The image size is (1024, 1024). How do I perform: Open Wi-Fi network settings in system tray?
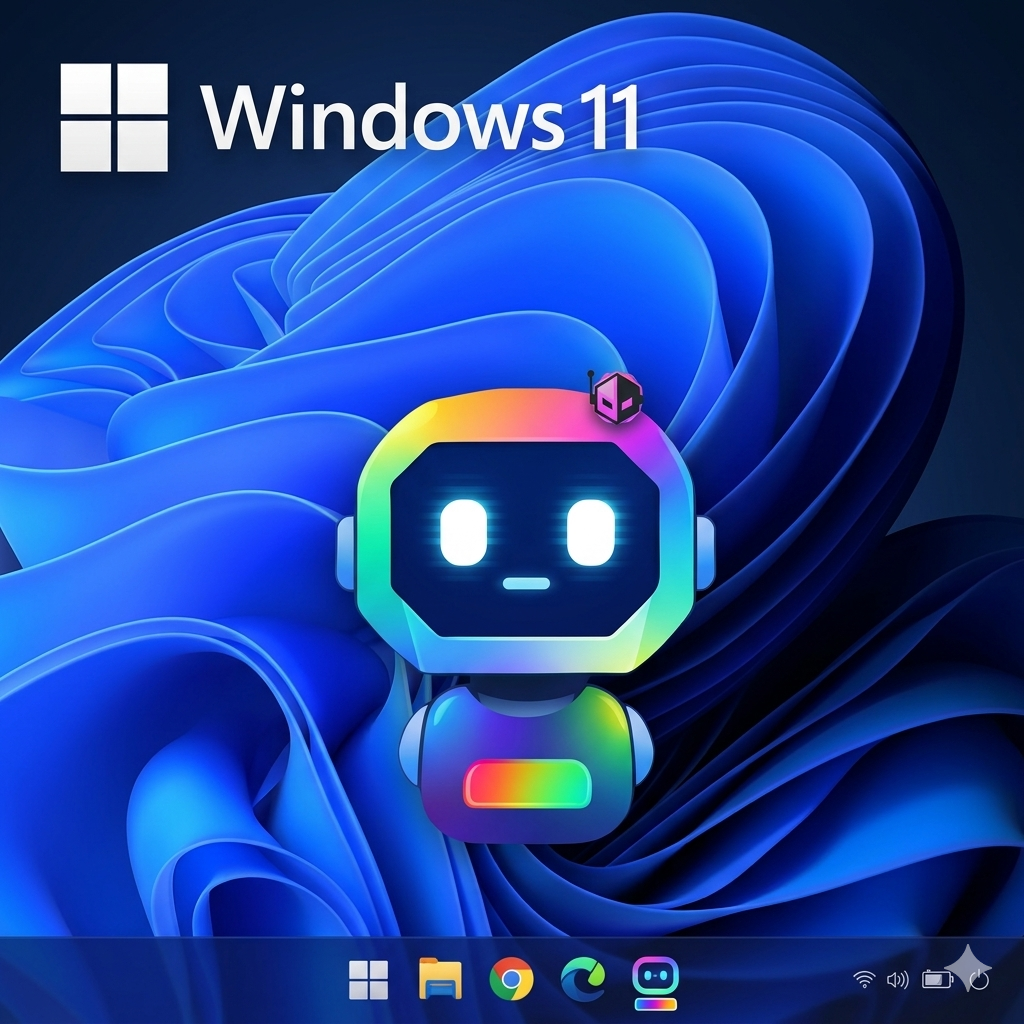point(864,980)
